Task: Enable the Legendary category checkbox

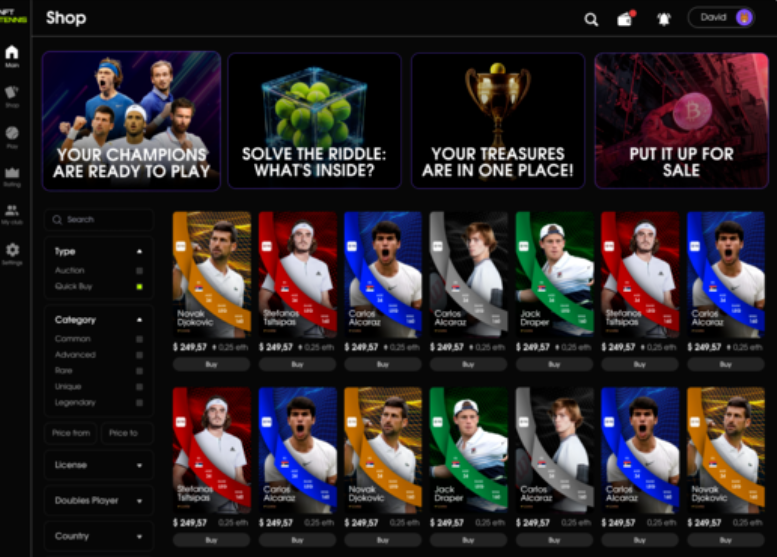Action: pos(139,402)
